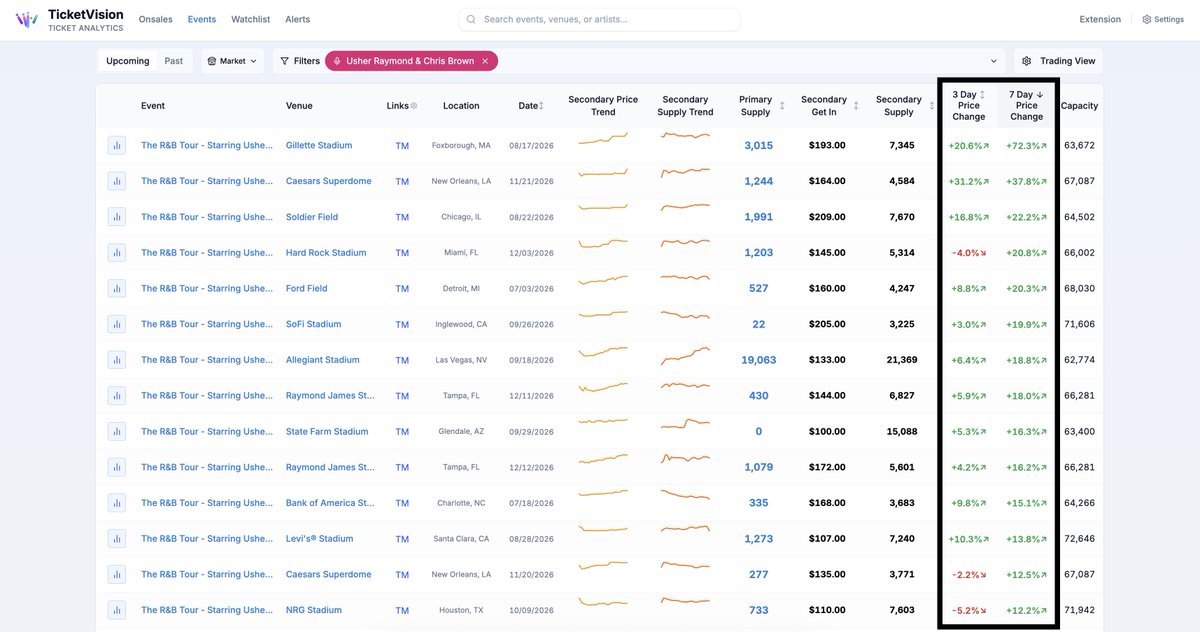This screenshot has height=632, width=1200.
Task: Open Gillette Stadium venue link
Action: pyautogui.click(x=319, y=145)
